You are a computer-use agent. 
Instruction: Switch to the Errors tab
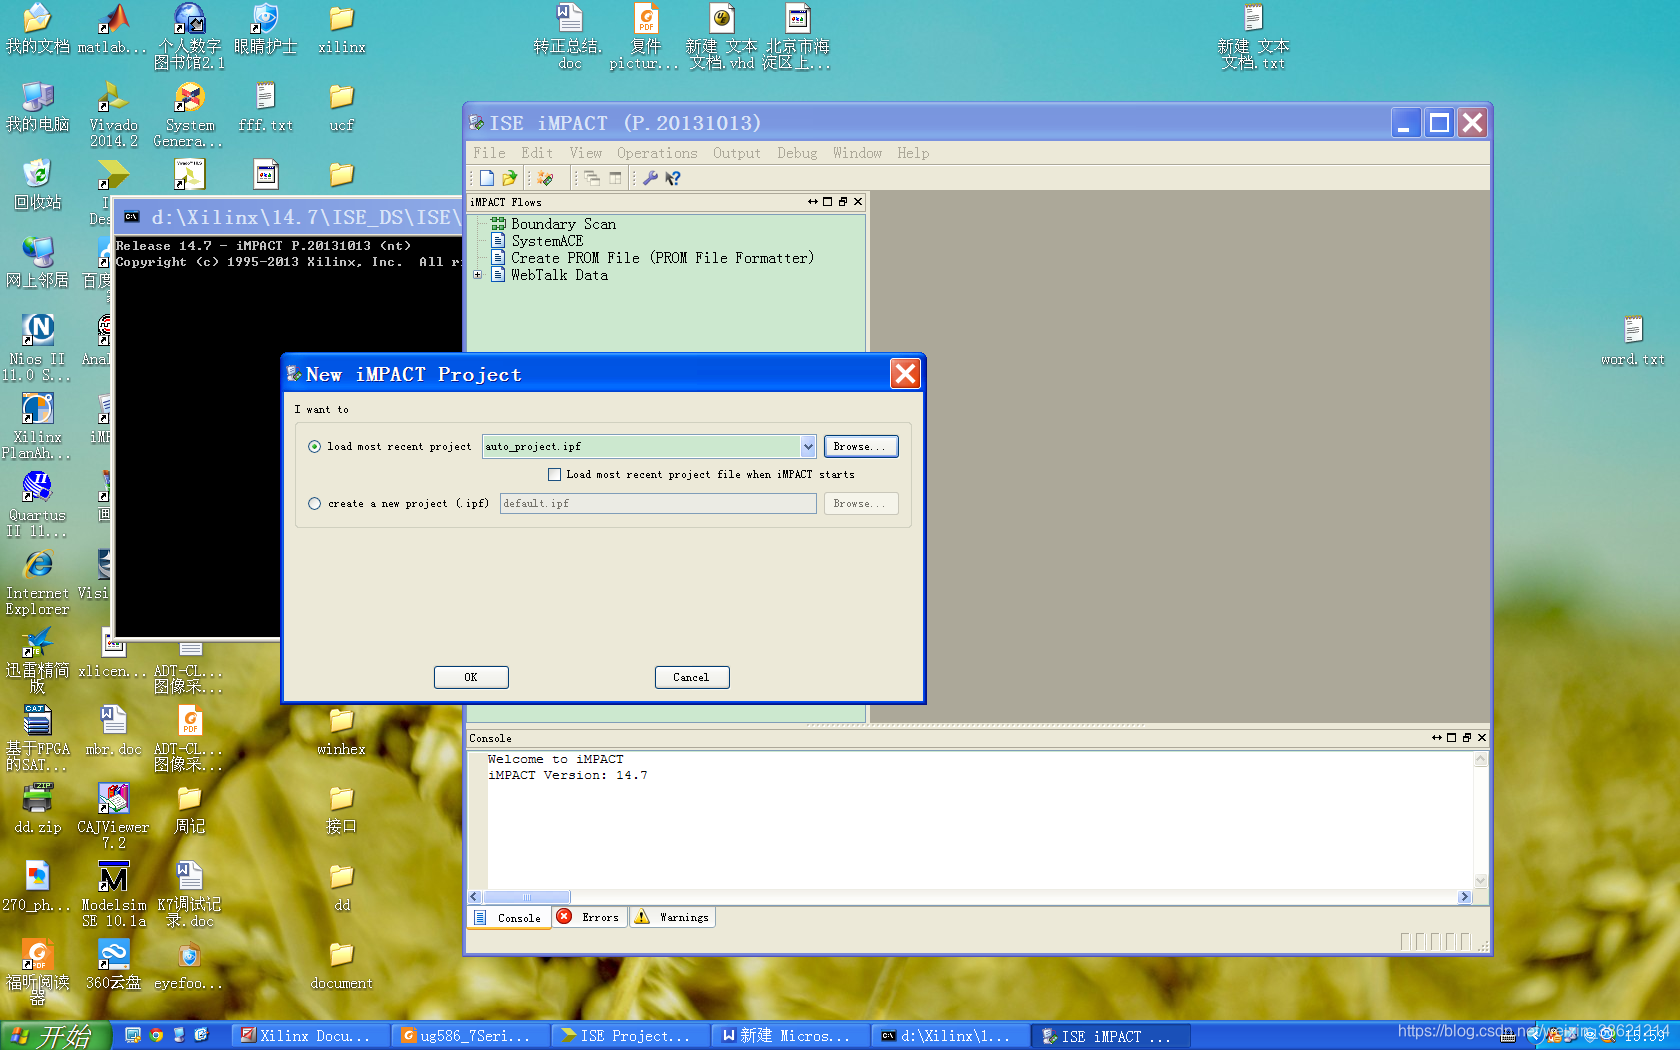(x=590, y=917)
